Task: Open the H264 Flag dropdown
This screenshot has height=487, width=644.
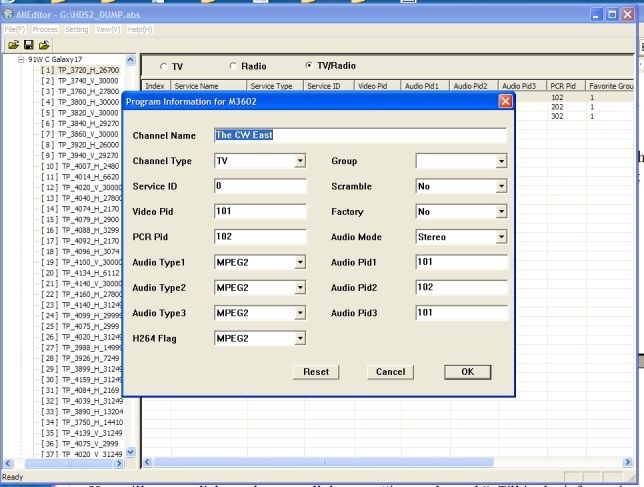Action: [300, 338]
